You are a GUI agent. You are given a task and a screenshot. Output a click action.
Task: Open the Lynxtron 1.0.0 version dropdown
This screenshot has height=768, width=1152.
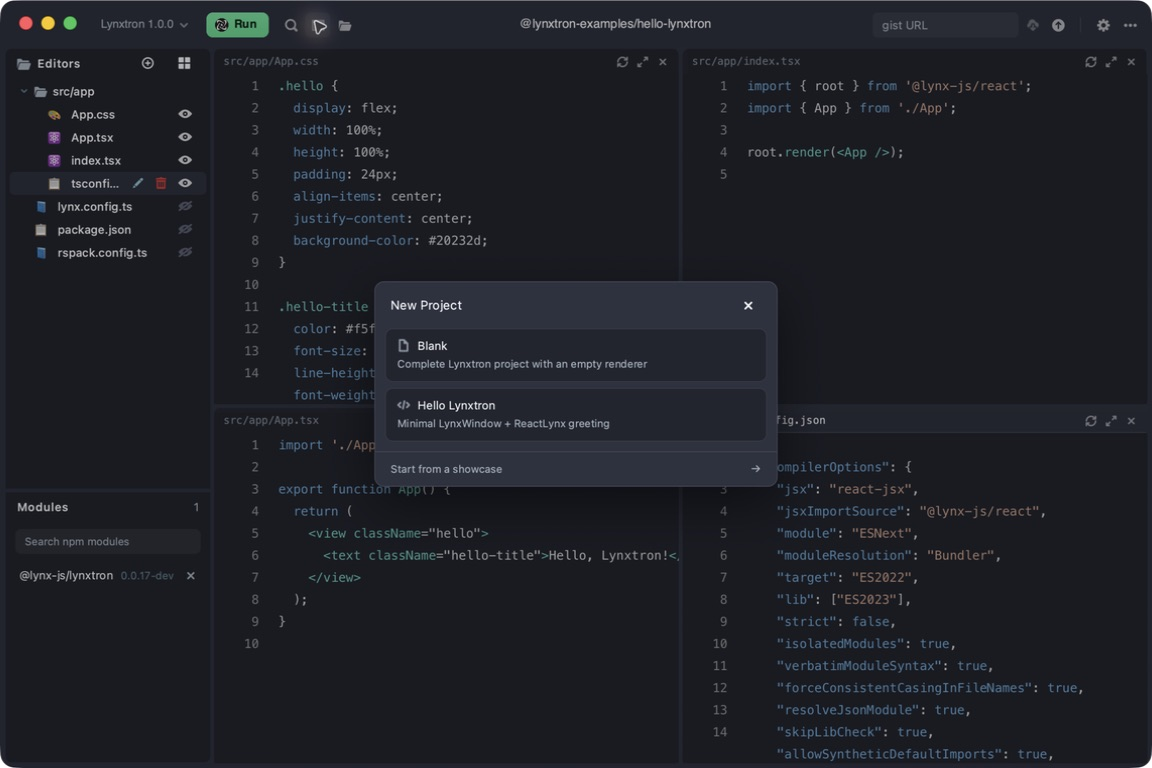tap(144, 24)
